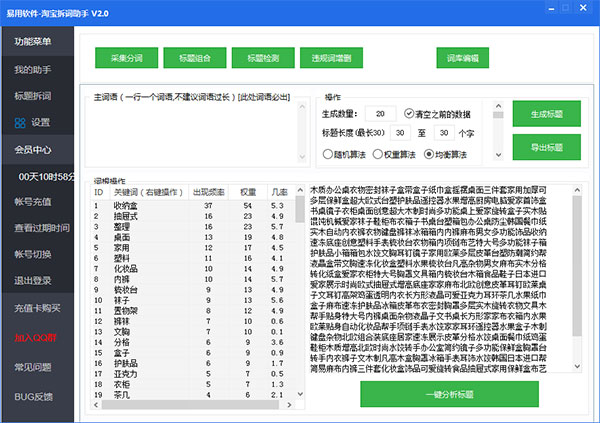The width and height of the screenshot is (600, 423).
Task: Click the results text scroll-up arrow
Action: point(577,190)
